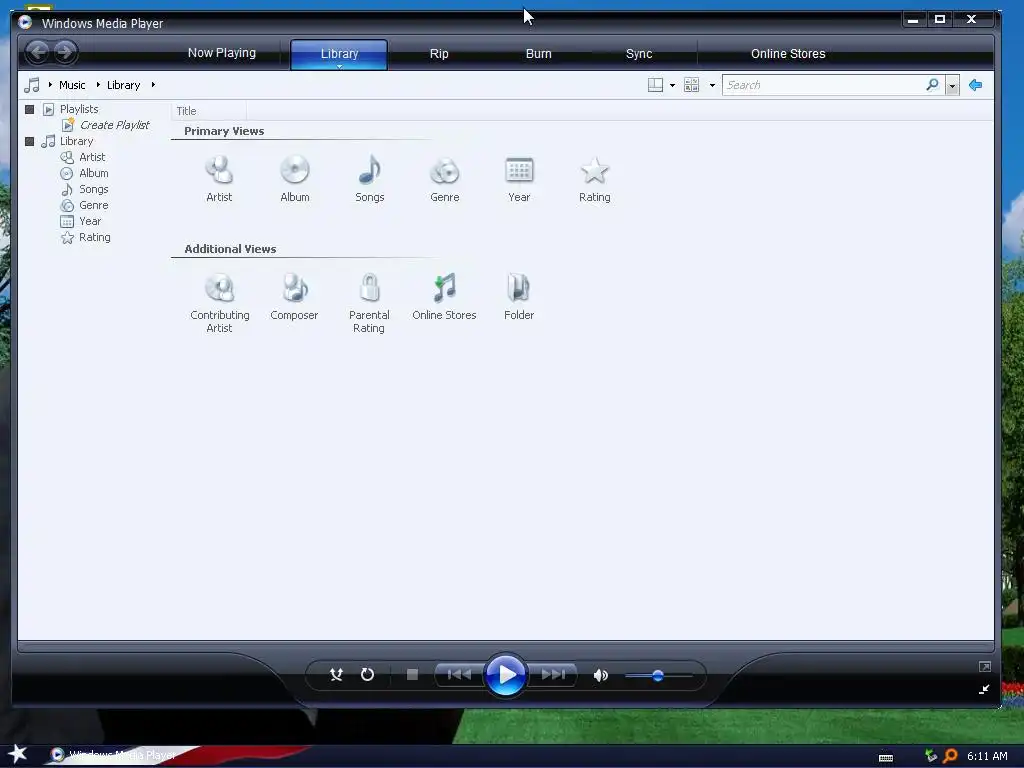Viewport: 1024px width, 768px height.
Task: Open the Layout Options dropdown arrow
Action: 673,86
